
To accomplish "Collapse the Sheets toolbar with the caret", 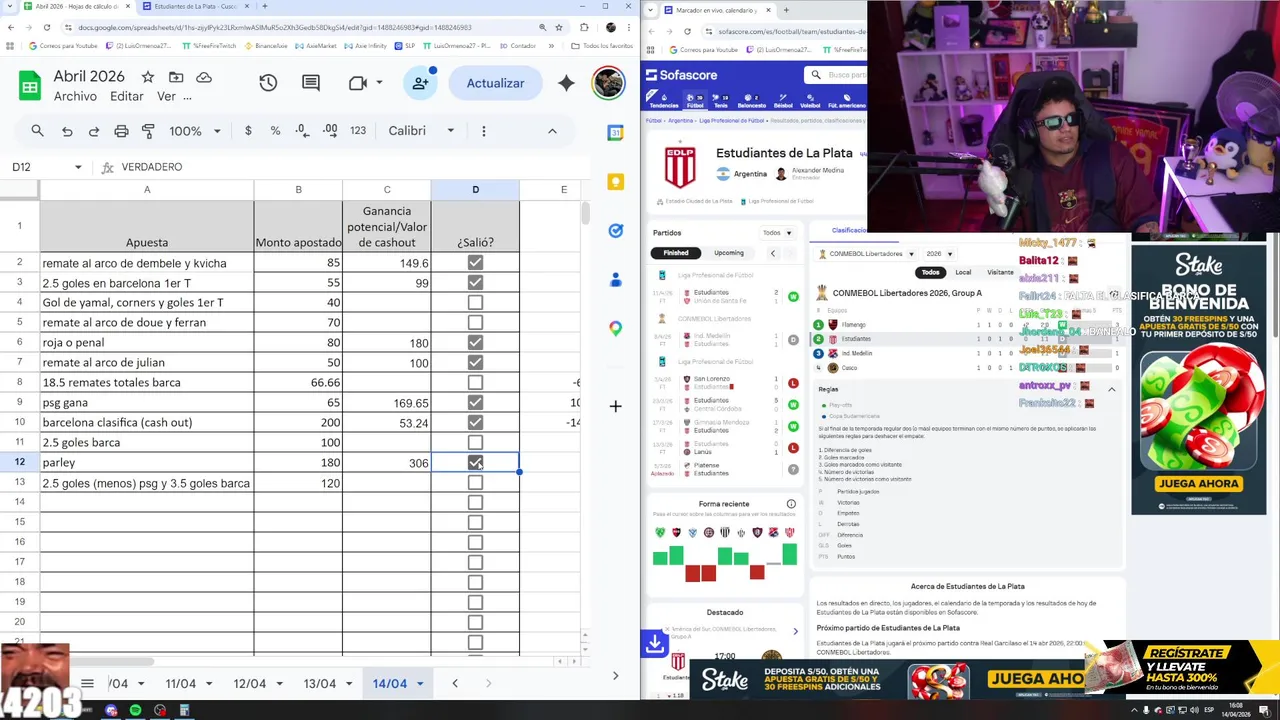I will pos(552,131).
